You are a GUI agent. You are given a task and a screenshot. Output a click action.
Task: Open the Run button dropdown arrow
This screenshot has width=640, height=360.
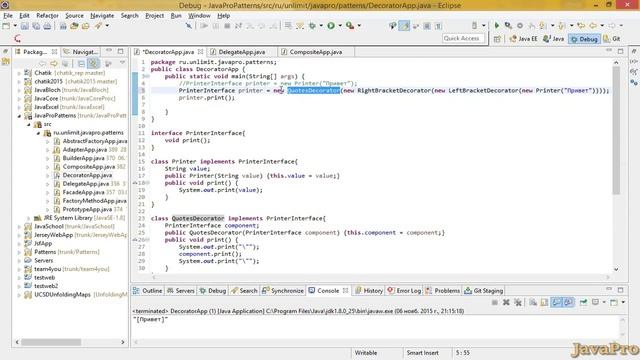(x=339, y=26)
